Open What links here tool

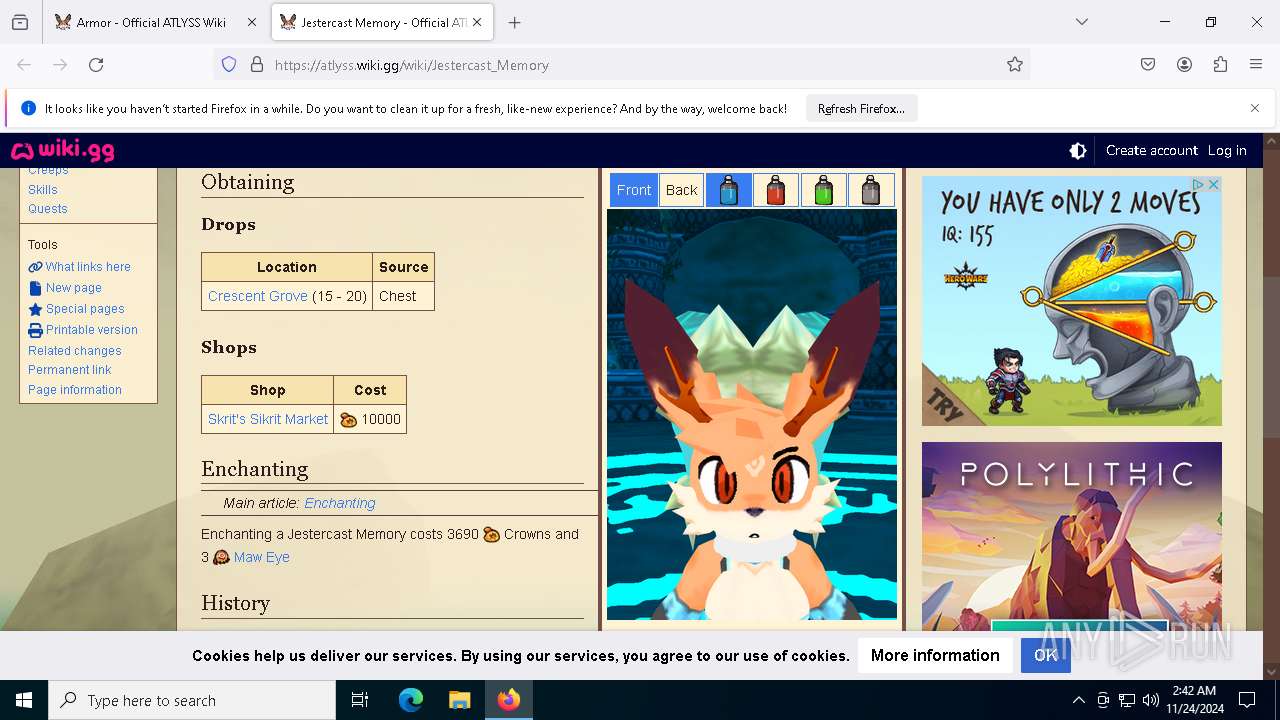(x=88, y=267)
